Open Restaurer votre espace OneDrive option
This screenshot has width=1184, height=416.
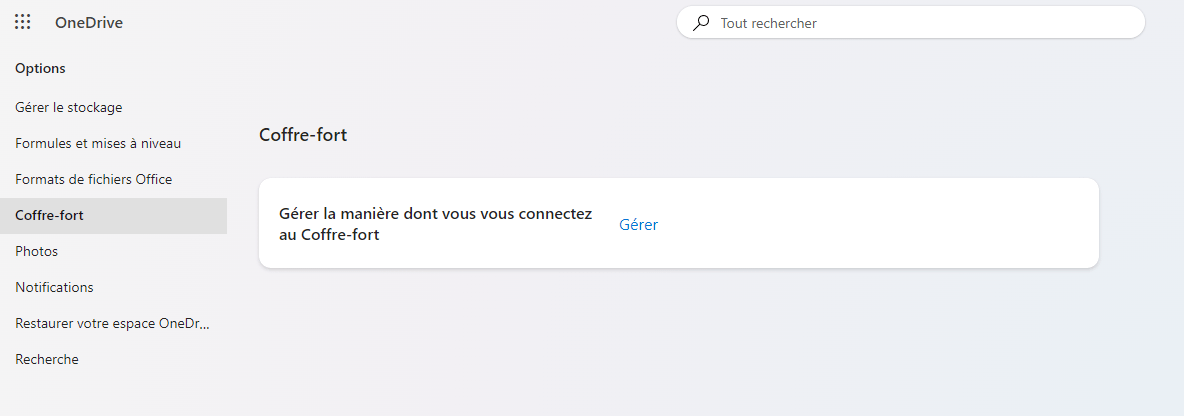pyautogui.click(x=113, y=324)
